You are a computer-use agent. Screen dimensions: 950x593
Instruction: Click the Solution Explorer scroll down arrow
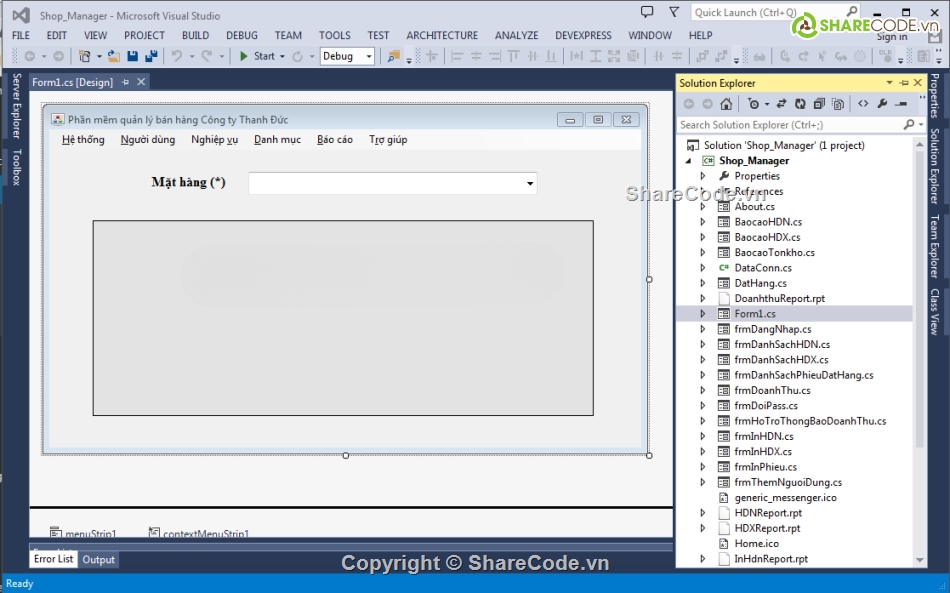pos(920,560)
